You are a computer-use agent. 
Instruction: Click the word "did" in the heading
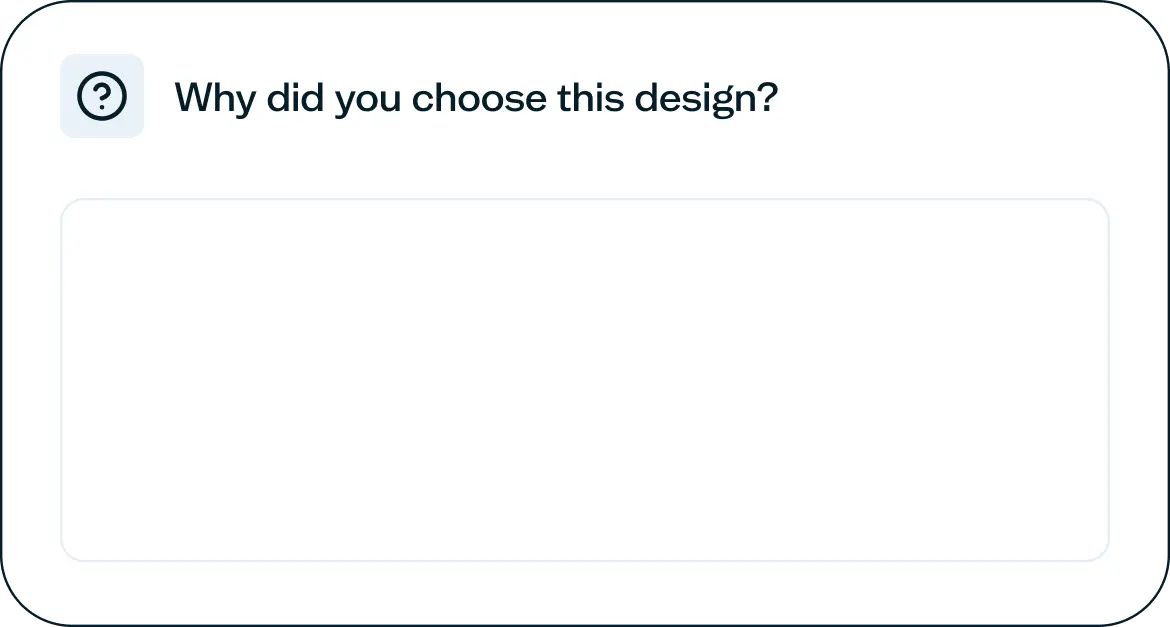(294, 98)
